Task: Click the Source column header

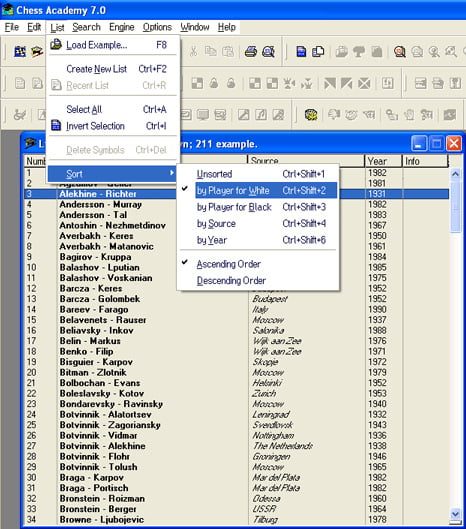Action: pyautogui.click(x=306, y=161)
